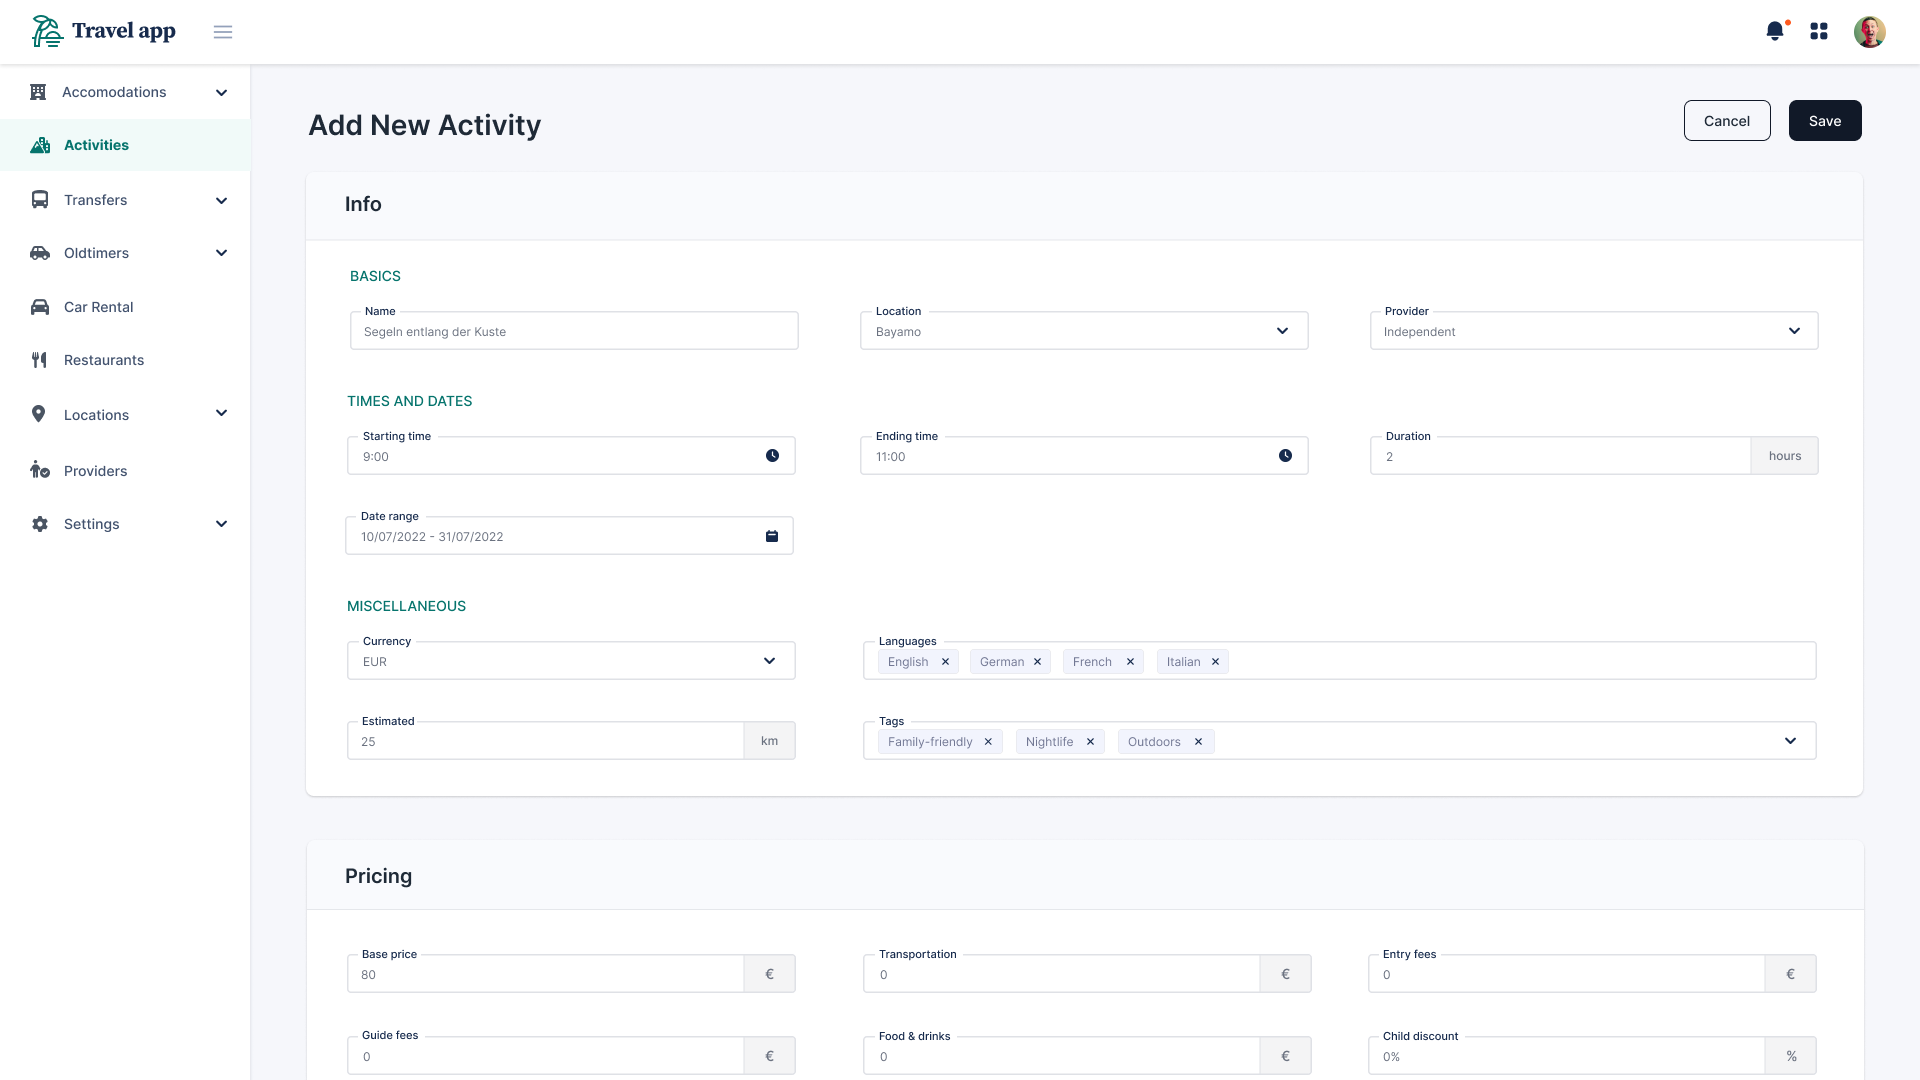This screenshot has height=1080, width=1920.
Task: Edit the Entry fees field
Action: tap(1566, 974)
